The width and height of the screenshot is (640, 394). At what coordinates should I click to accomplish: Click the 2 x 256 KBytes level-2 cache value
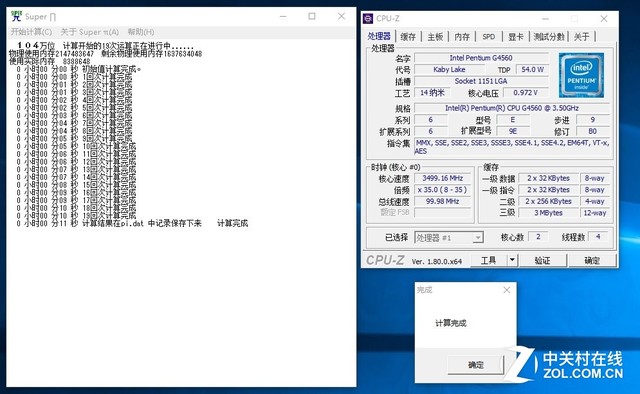click(548, 201)
